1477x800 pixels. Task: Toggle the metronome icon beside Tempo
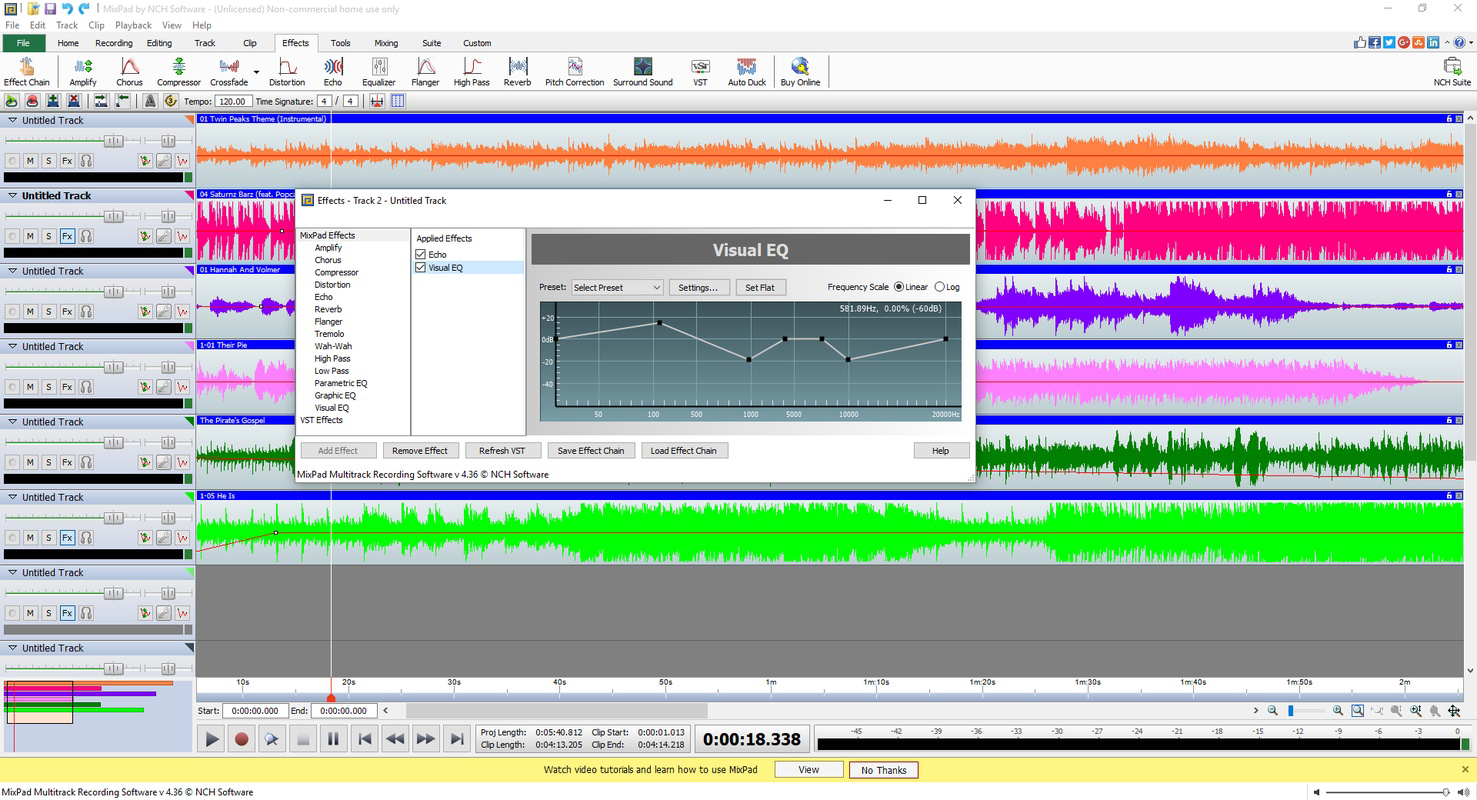point(150,101)
